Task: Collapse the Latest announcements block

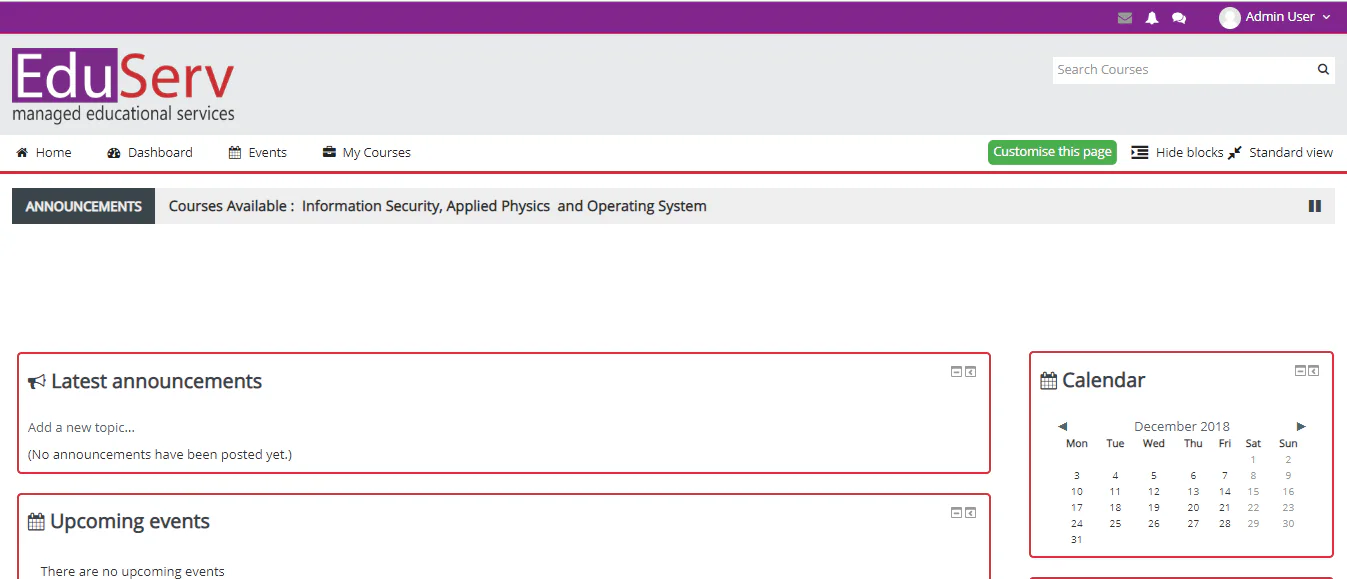Action: (956, 372)
